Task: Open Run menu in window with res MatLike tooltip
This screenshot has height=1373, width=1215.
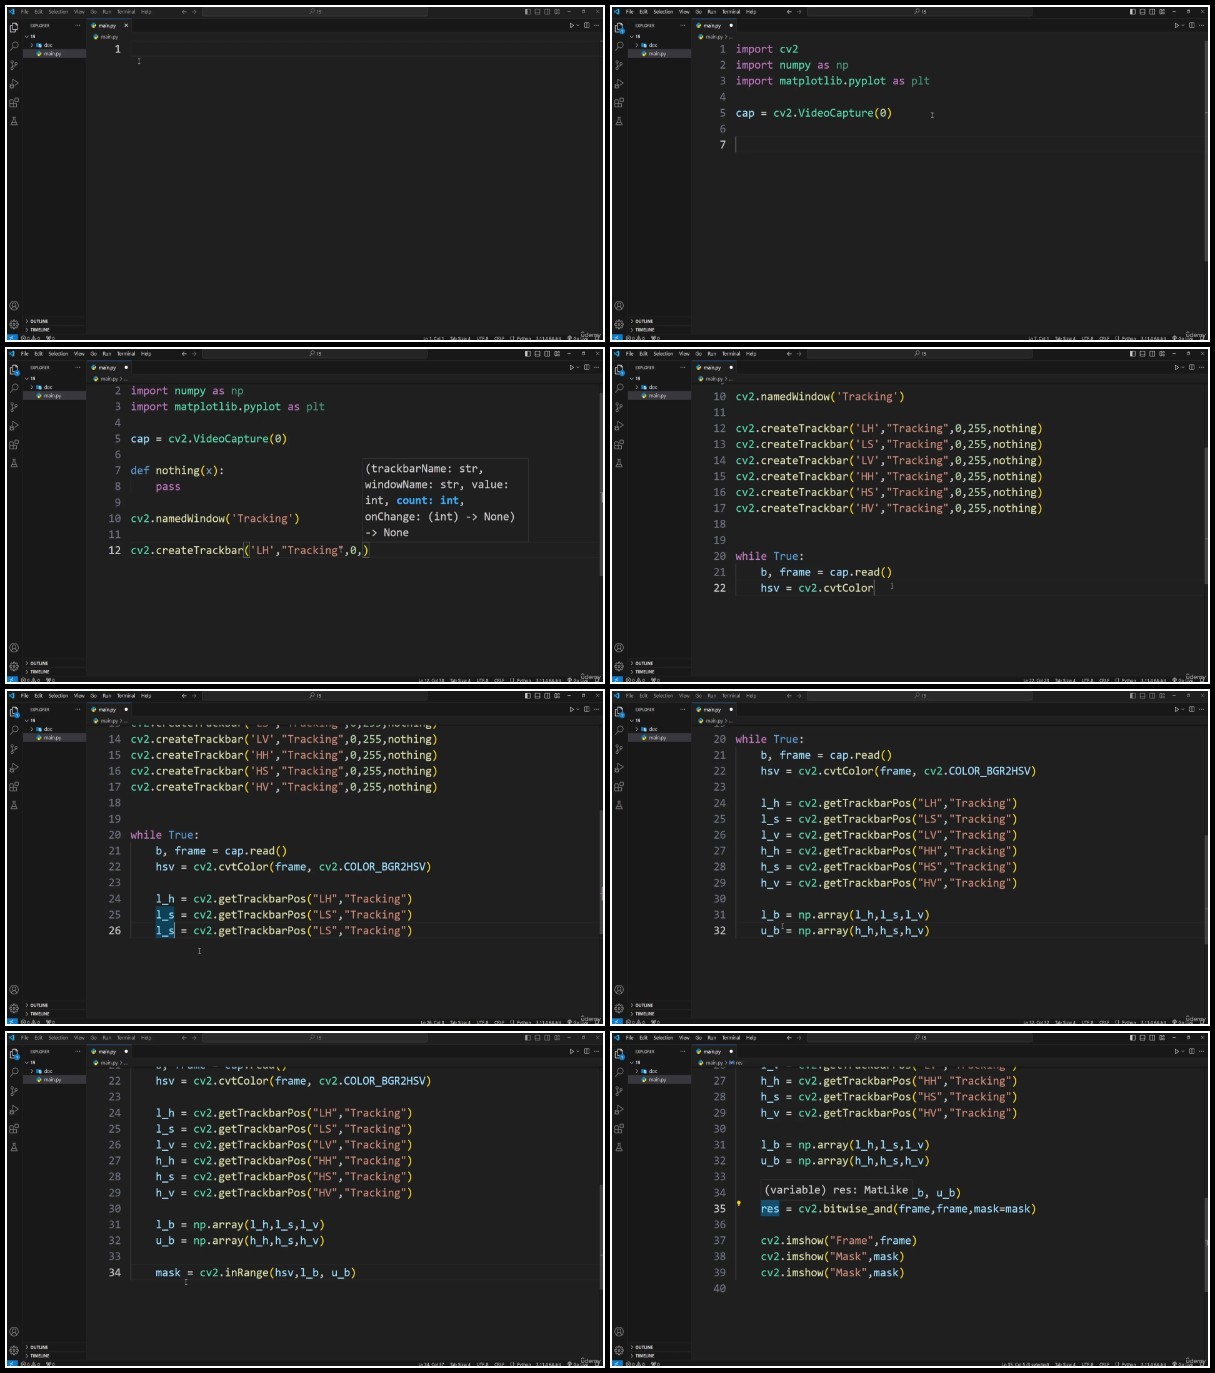Action: pyautogui.click(x=712, y=1038)
